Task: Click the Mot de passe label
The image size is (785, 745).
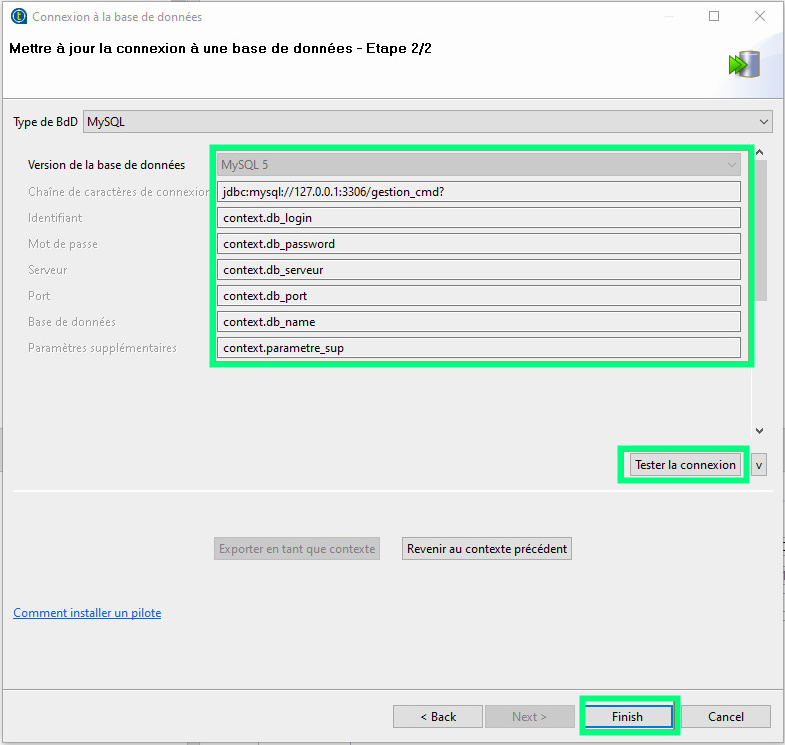Action: click(x=63, y=244)
